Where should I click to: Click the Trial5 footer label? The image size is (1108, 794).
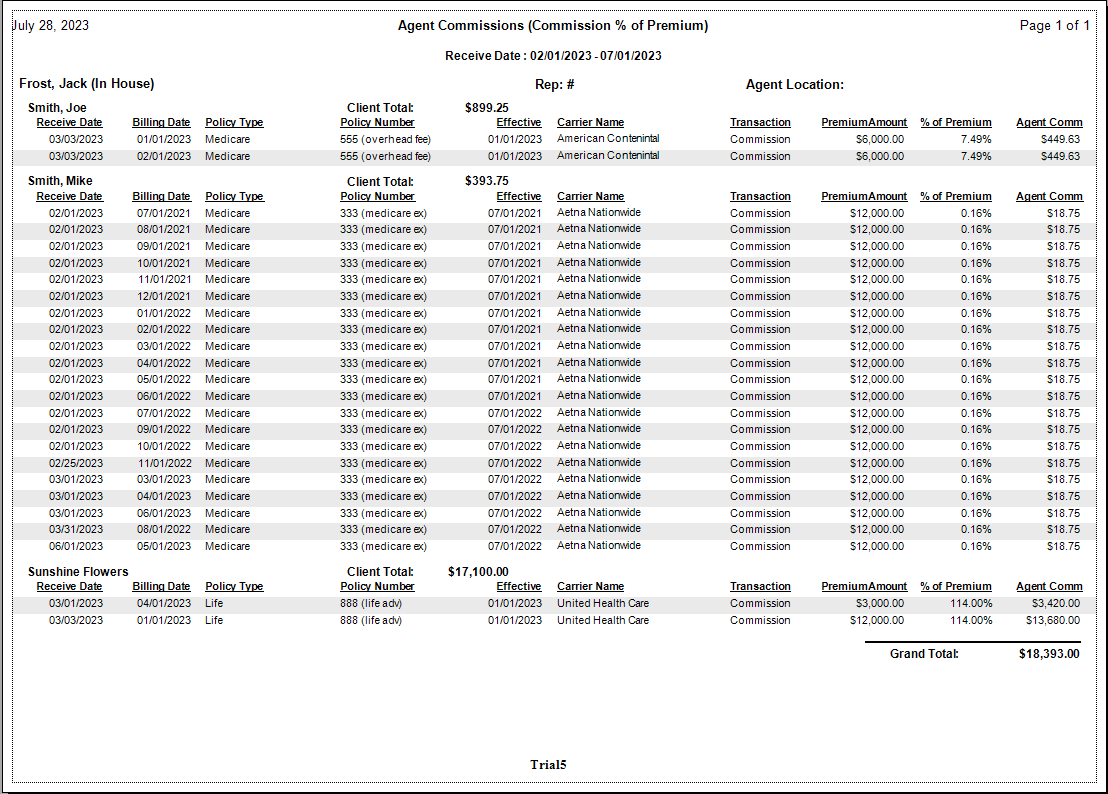click(x=548, y=764)
